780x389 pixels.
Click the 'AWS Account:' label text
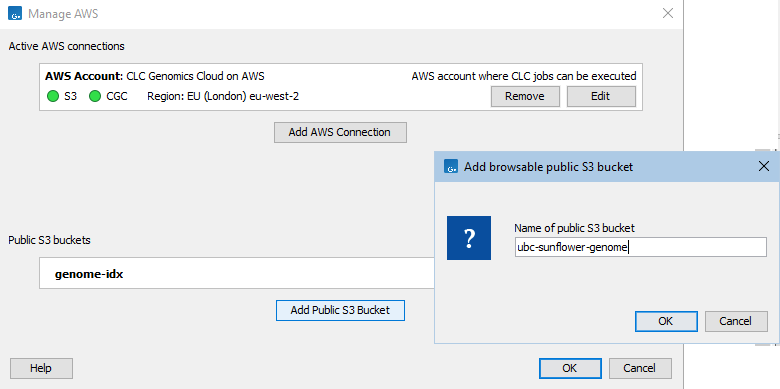coord(84,77)
